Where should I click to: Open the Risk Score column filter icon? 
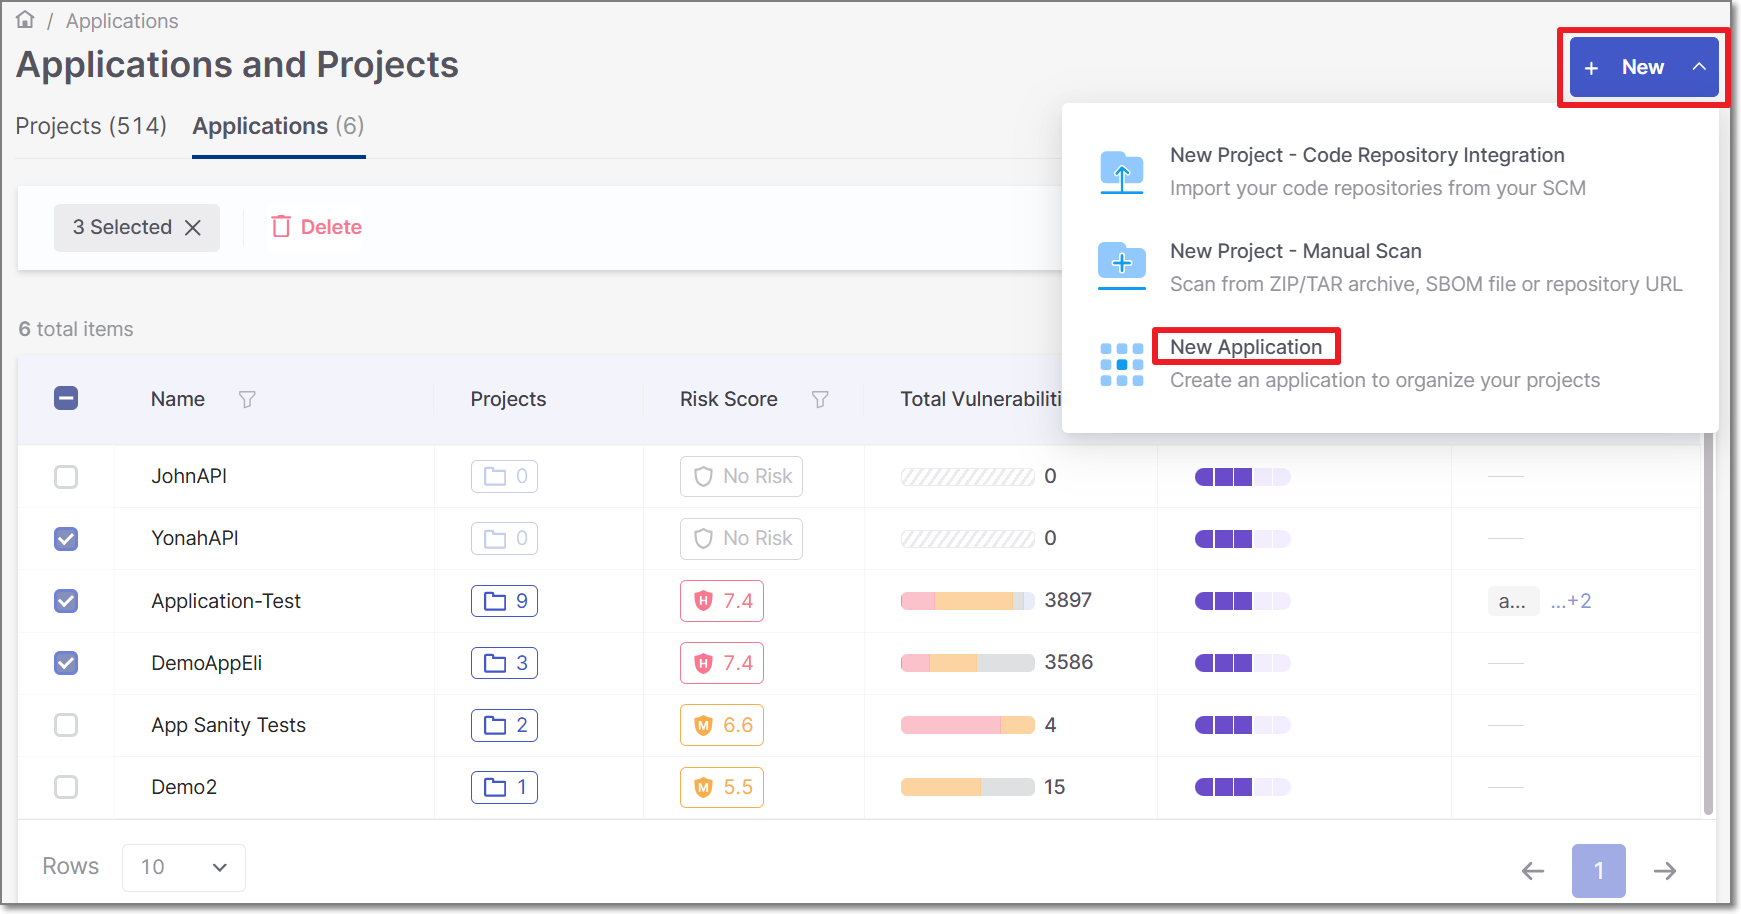point(820,399)
